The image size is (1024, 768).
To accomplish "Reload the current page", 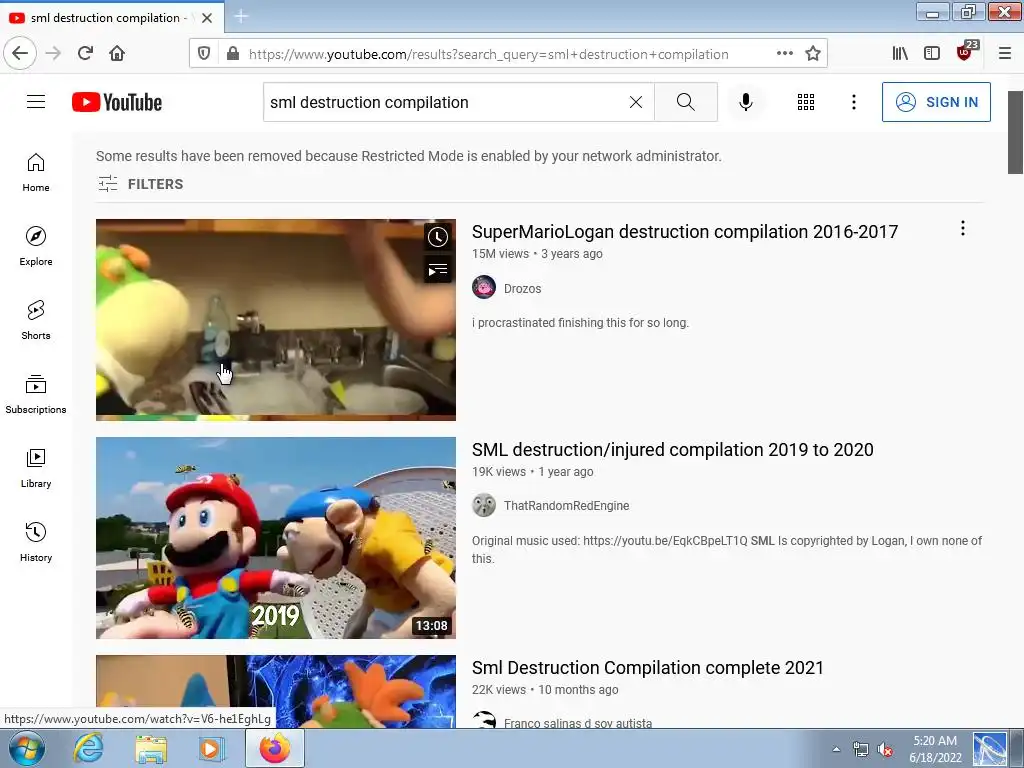I will (85, 53).
